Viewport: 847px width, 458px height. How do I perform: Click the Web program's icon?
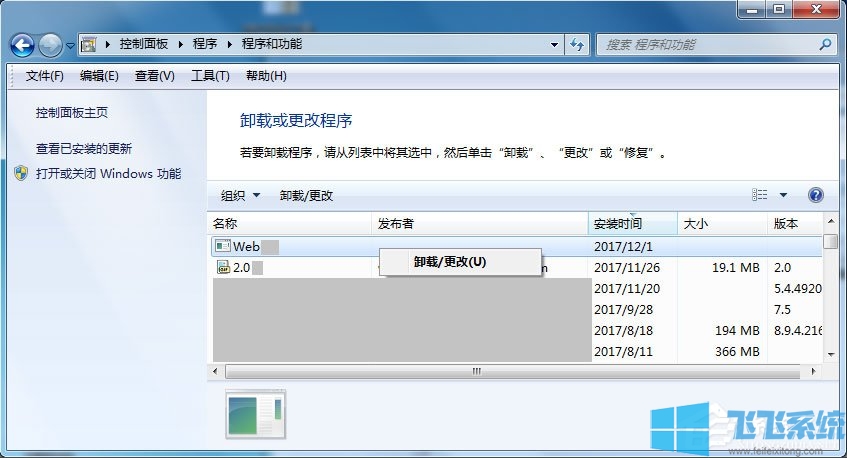[222, 246]
